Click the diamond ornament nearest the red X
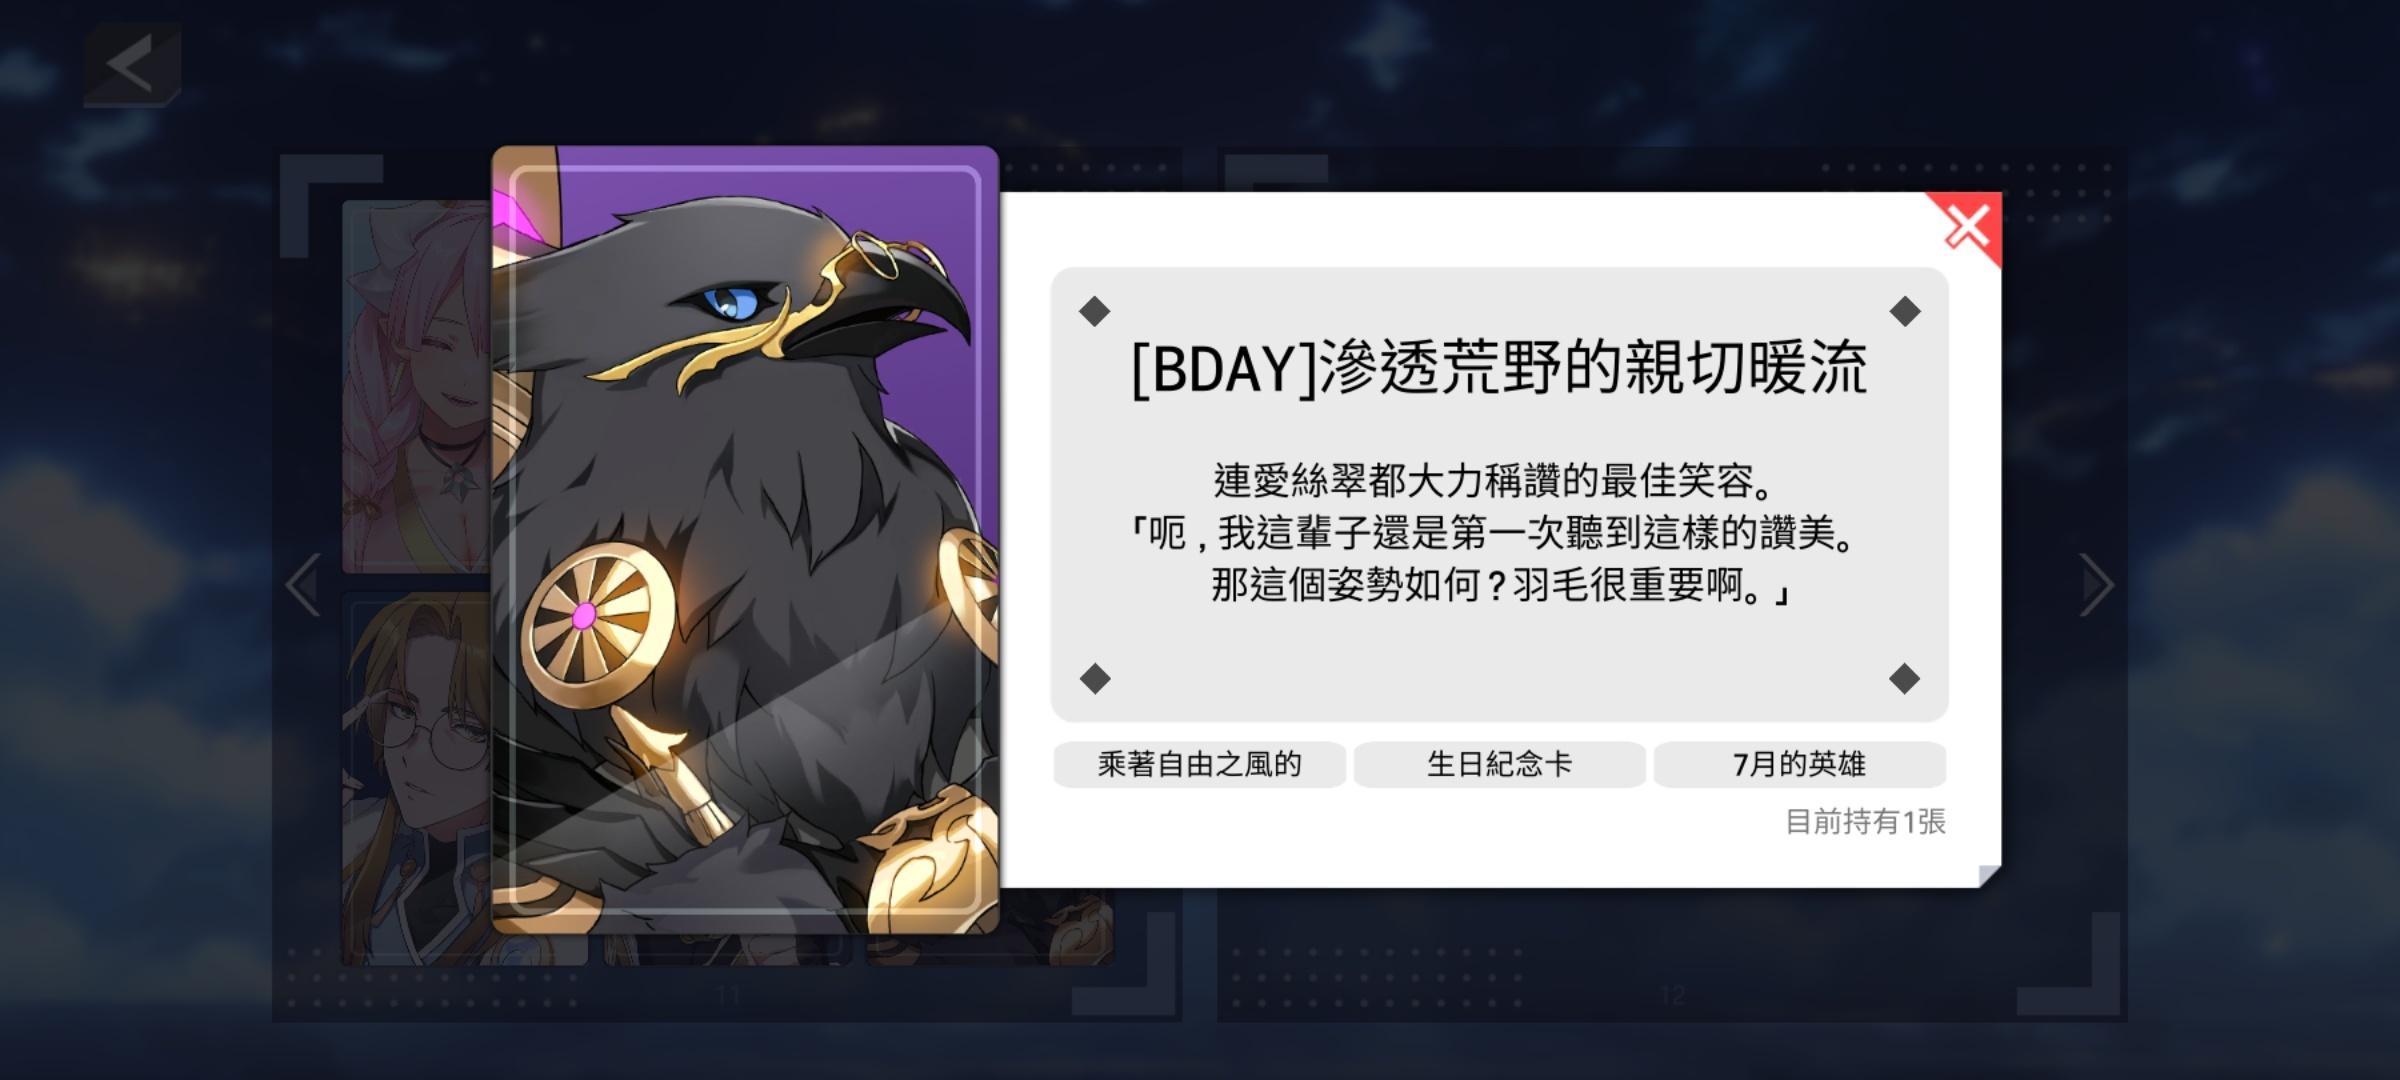The width and height of the screenshot is (2400, 1080). (x=1904, y=311)
